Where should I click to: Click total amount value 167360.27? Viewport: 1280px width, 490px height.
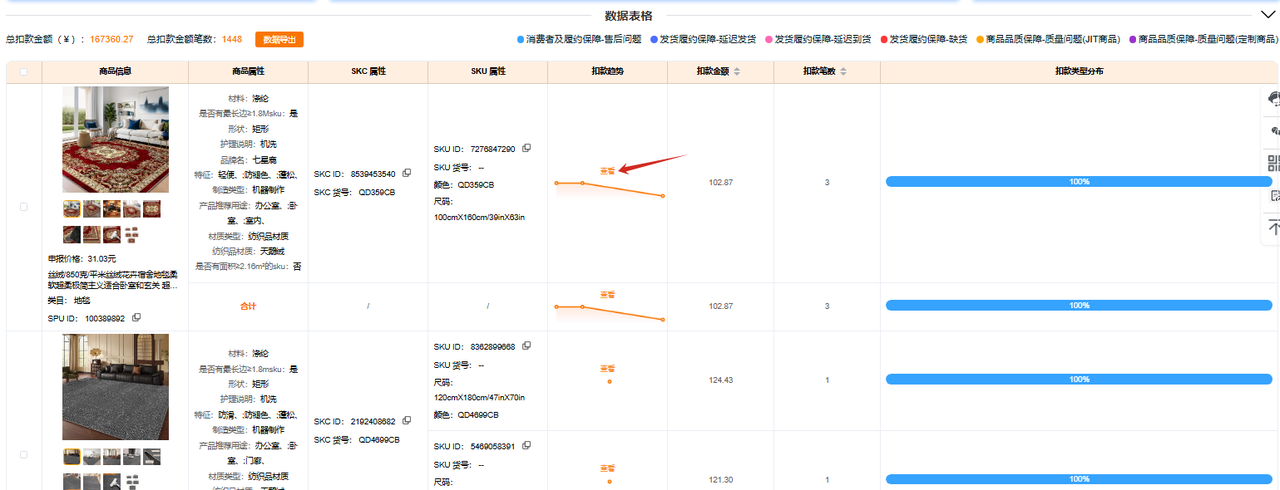pyautogui.click(x=111, y=39)
